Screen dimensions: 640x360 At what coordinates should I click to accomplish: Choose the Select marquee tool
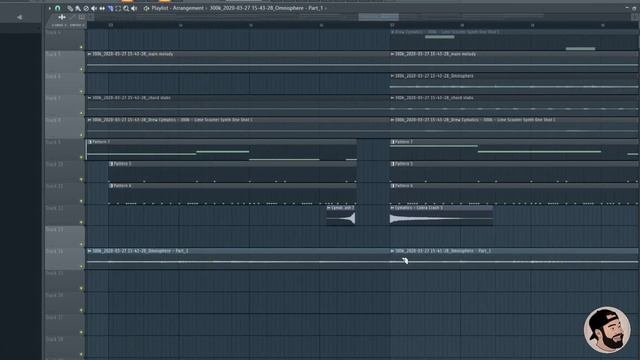(118, 8)
